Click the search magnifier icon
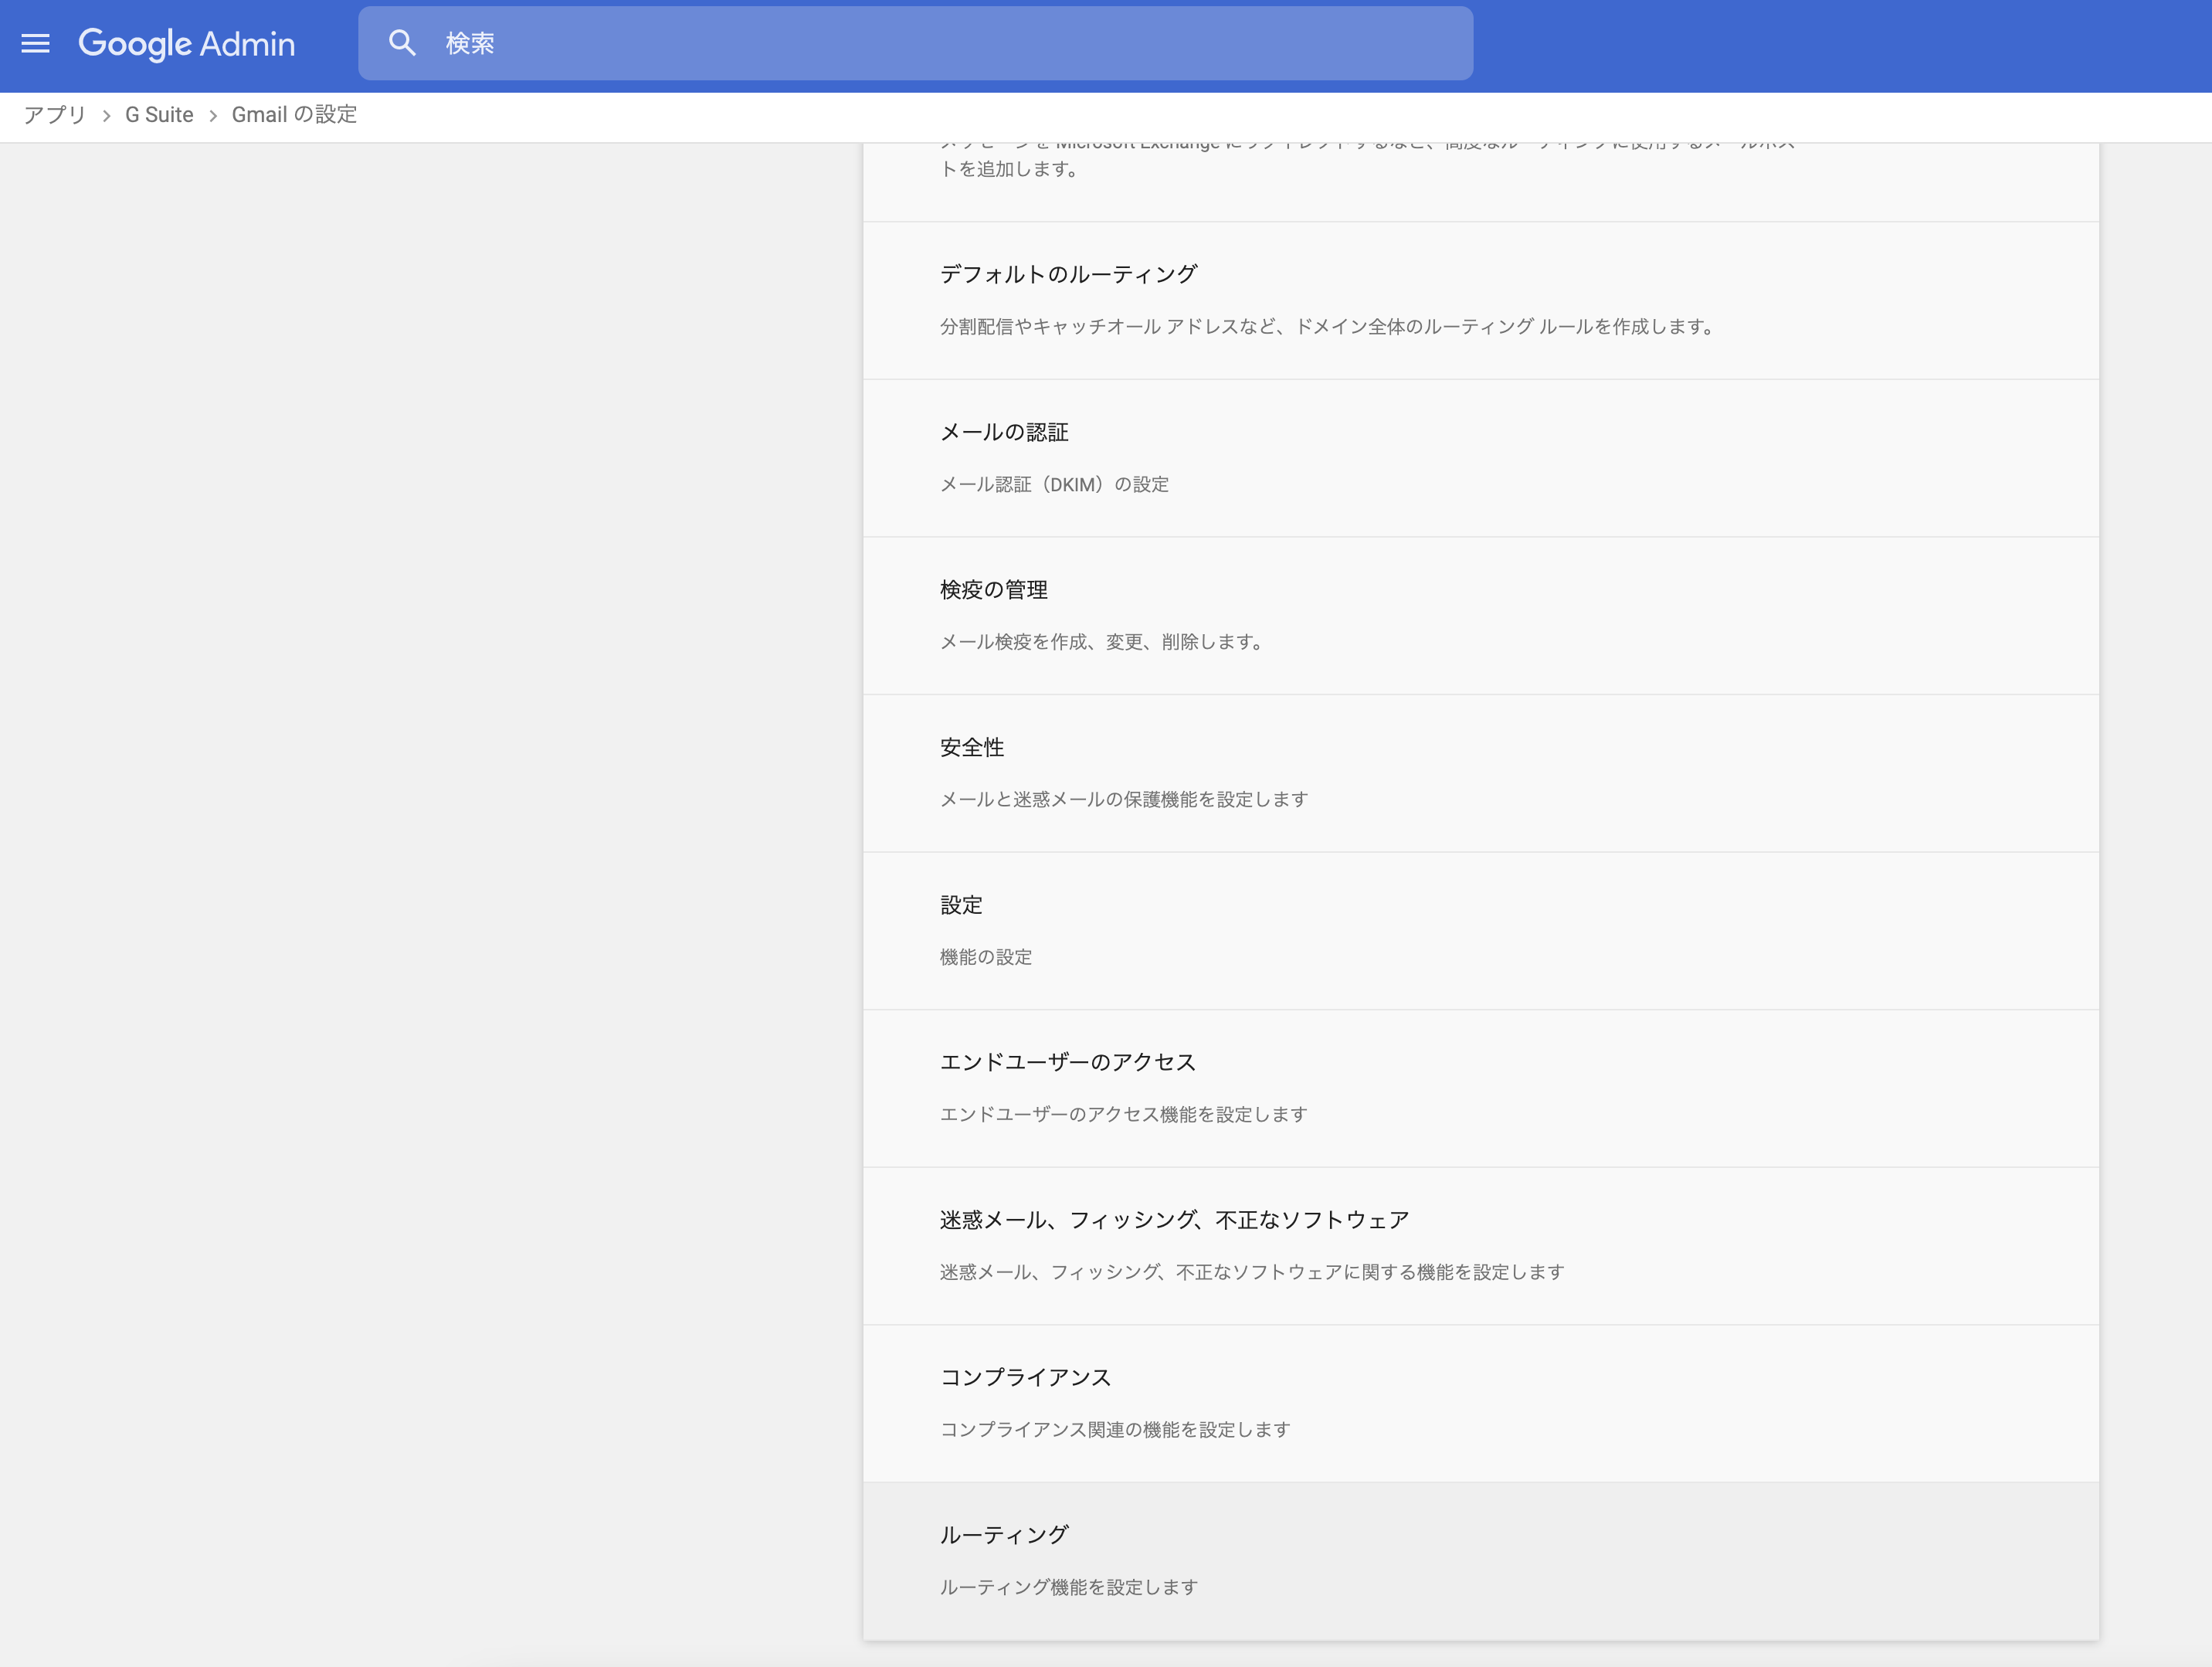This screenshot has height=1667, width=2212. tap(403, 42)
